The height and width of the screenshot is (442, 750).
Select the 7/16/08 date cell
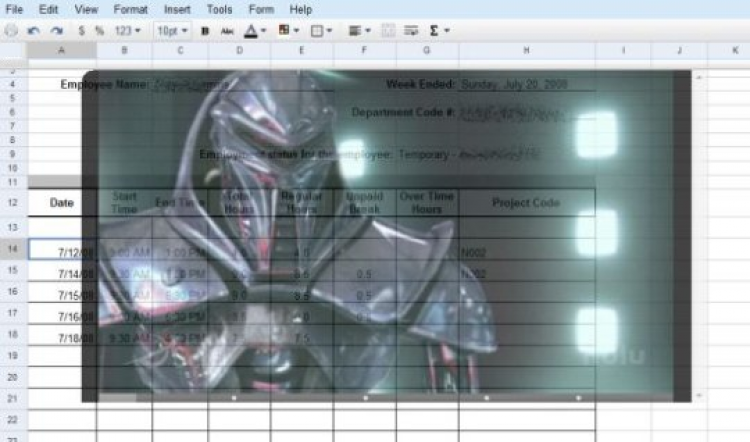[x=62, y=314]
